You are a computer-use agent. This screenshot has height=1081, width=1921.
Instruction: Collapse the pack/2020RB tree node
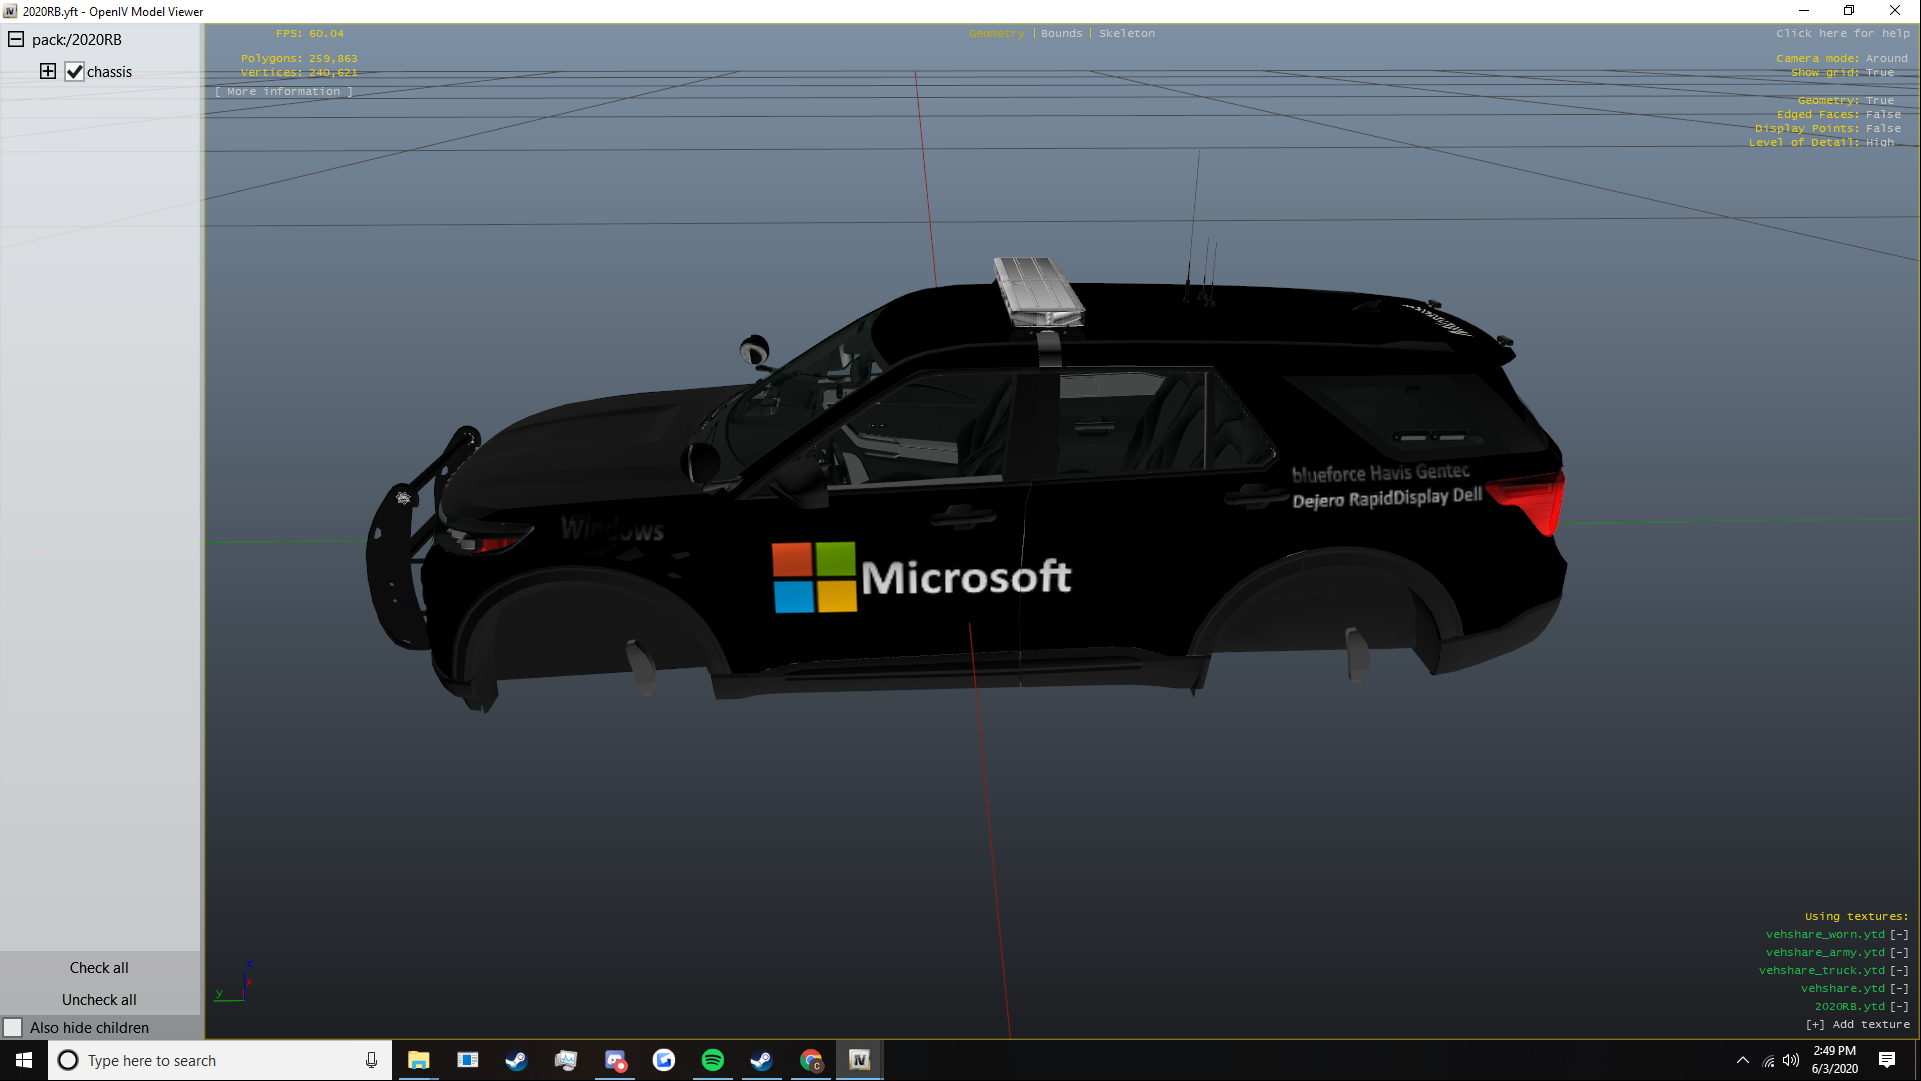point(16,40)
